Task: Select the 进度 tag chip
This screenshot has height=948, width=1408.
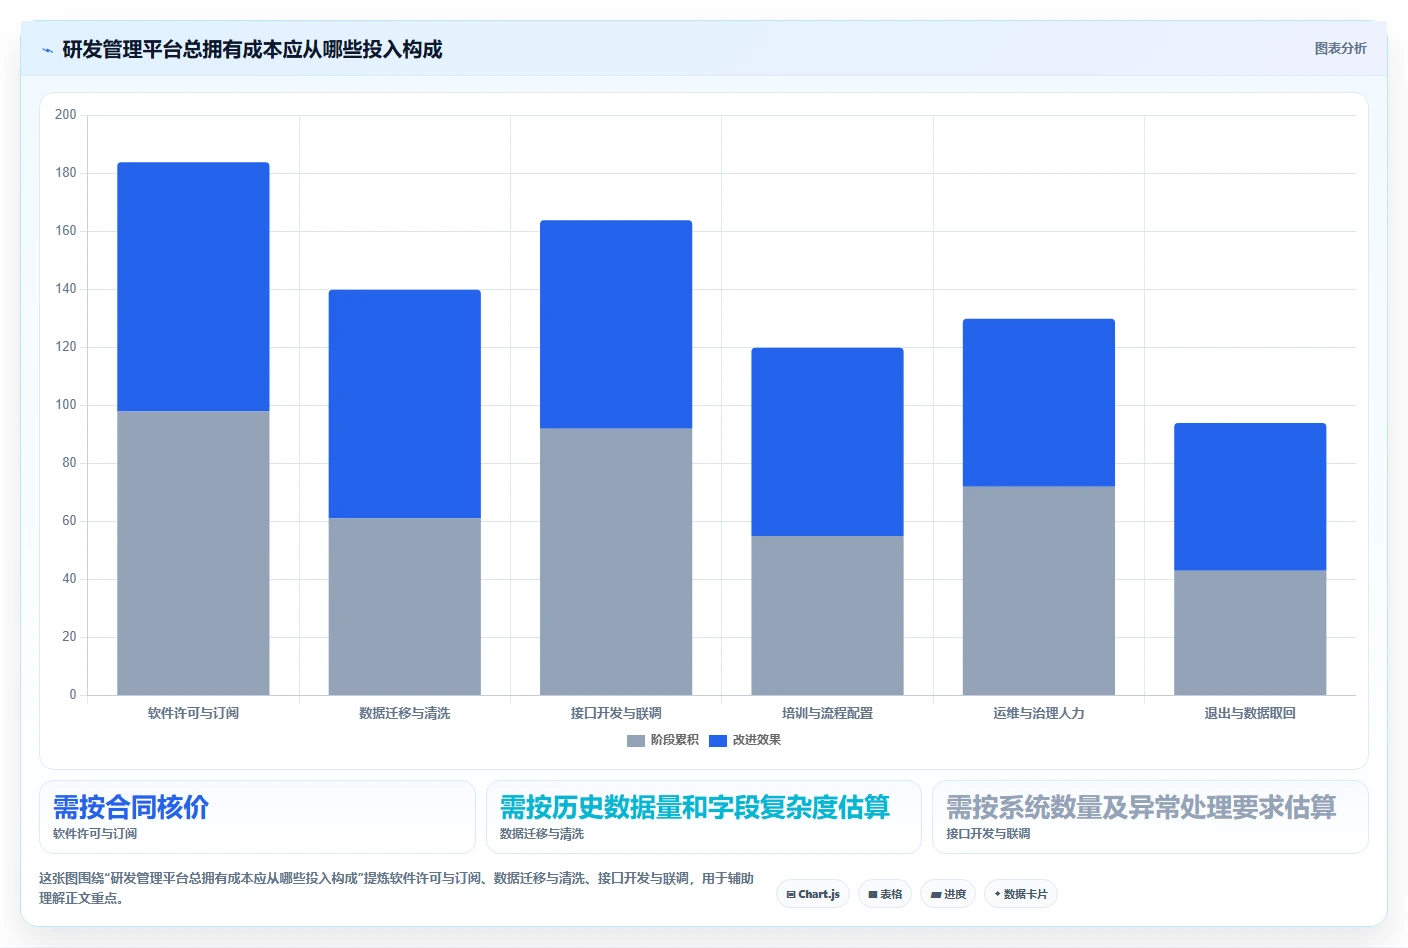Action: point(948,894)
